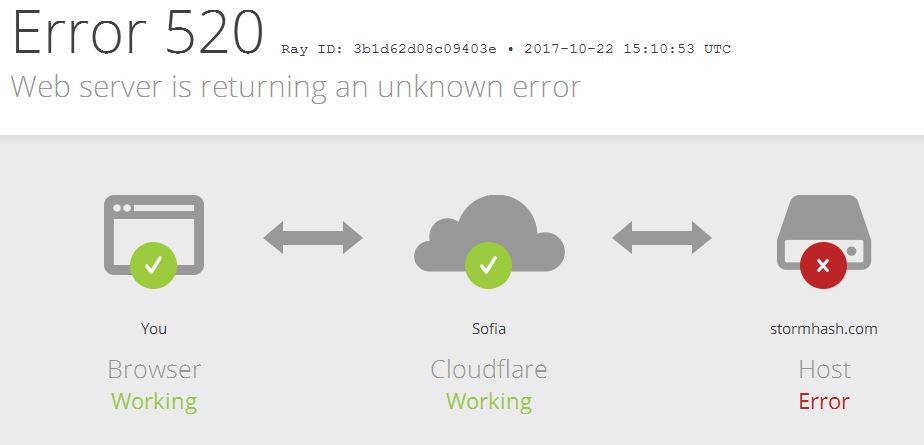The image size is (924, 445).
Task: Click the Sofia location label
Action: (x=489, y=329)
